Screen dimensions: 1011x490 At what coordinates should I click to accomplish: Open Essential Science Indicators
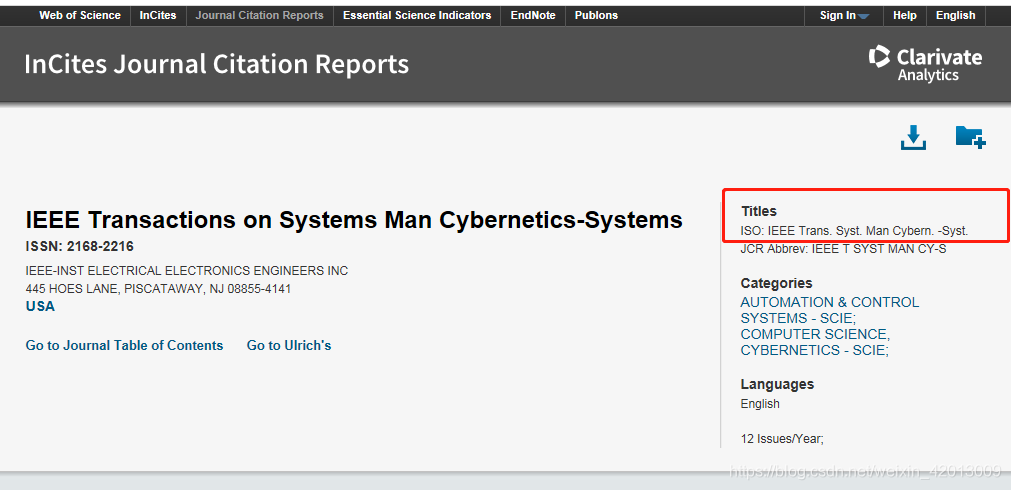(417, 15)
